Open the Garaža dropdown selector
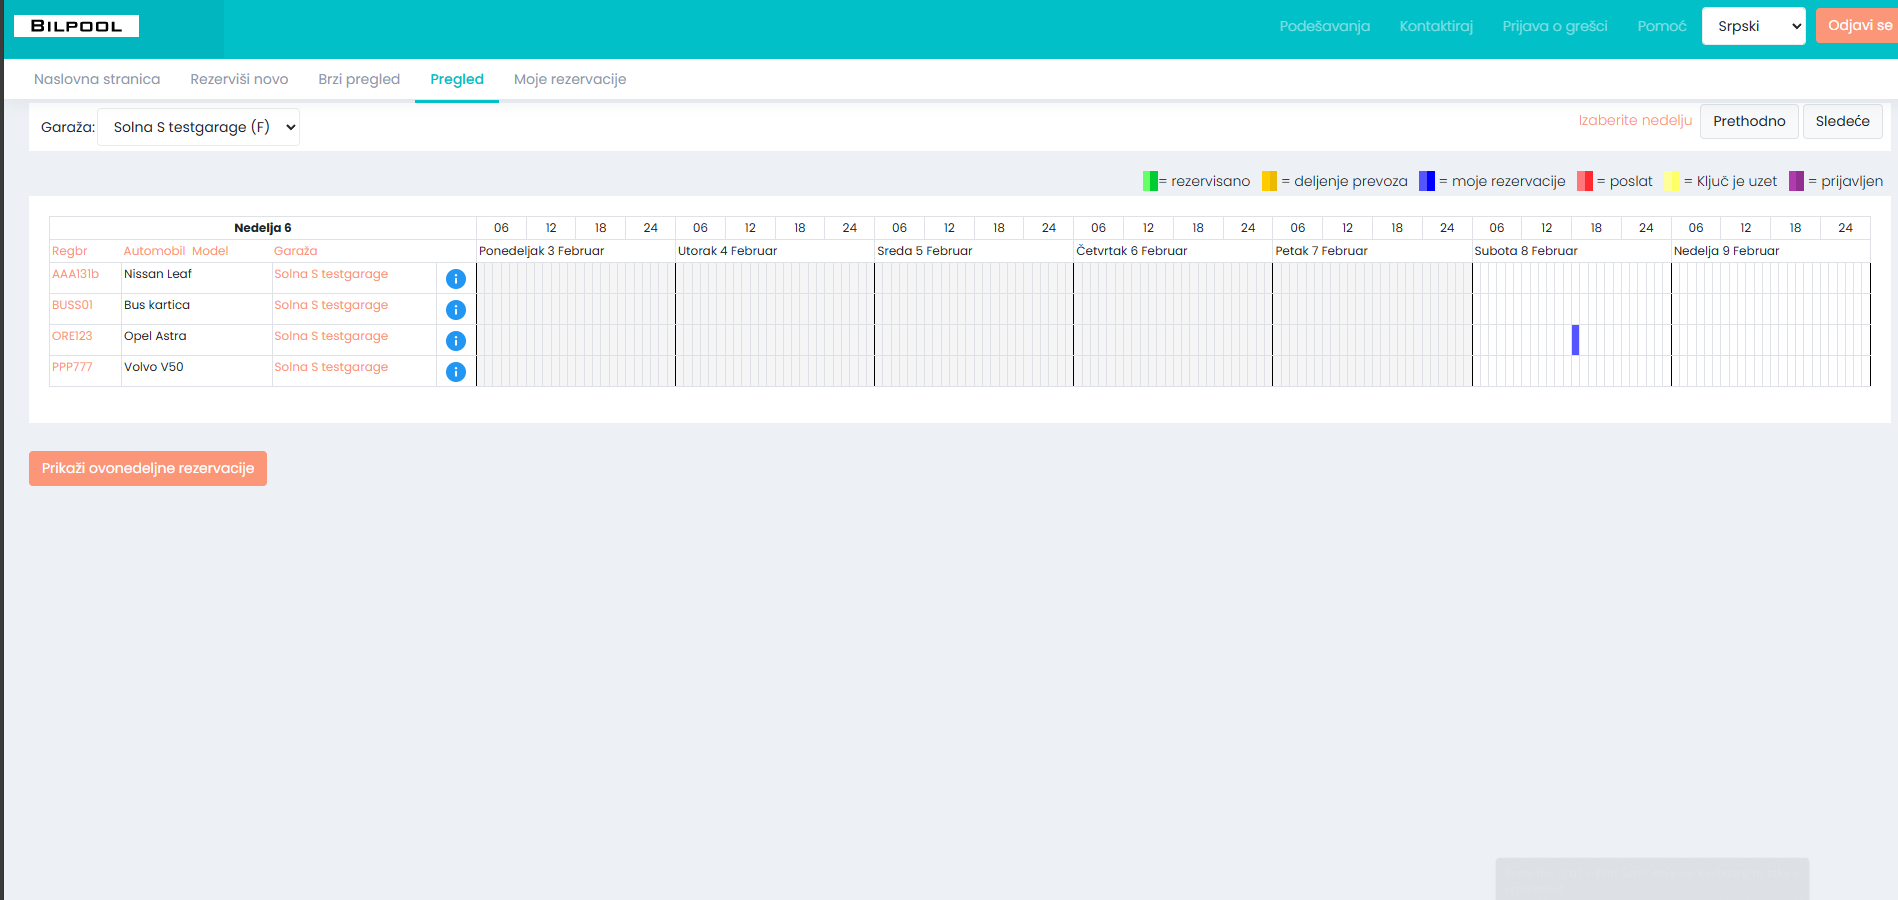The width and height of the screenshot is (1898, 900). tap(198, 127)
